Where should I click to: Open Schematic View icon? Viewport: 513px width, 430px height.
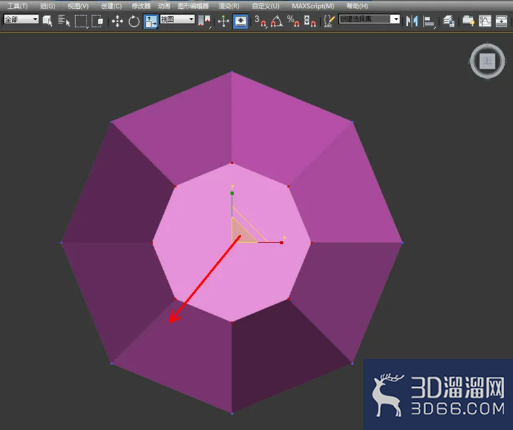pos(502,22)
